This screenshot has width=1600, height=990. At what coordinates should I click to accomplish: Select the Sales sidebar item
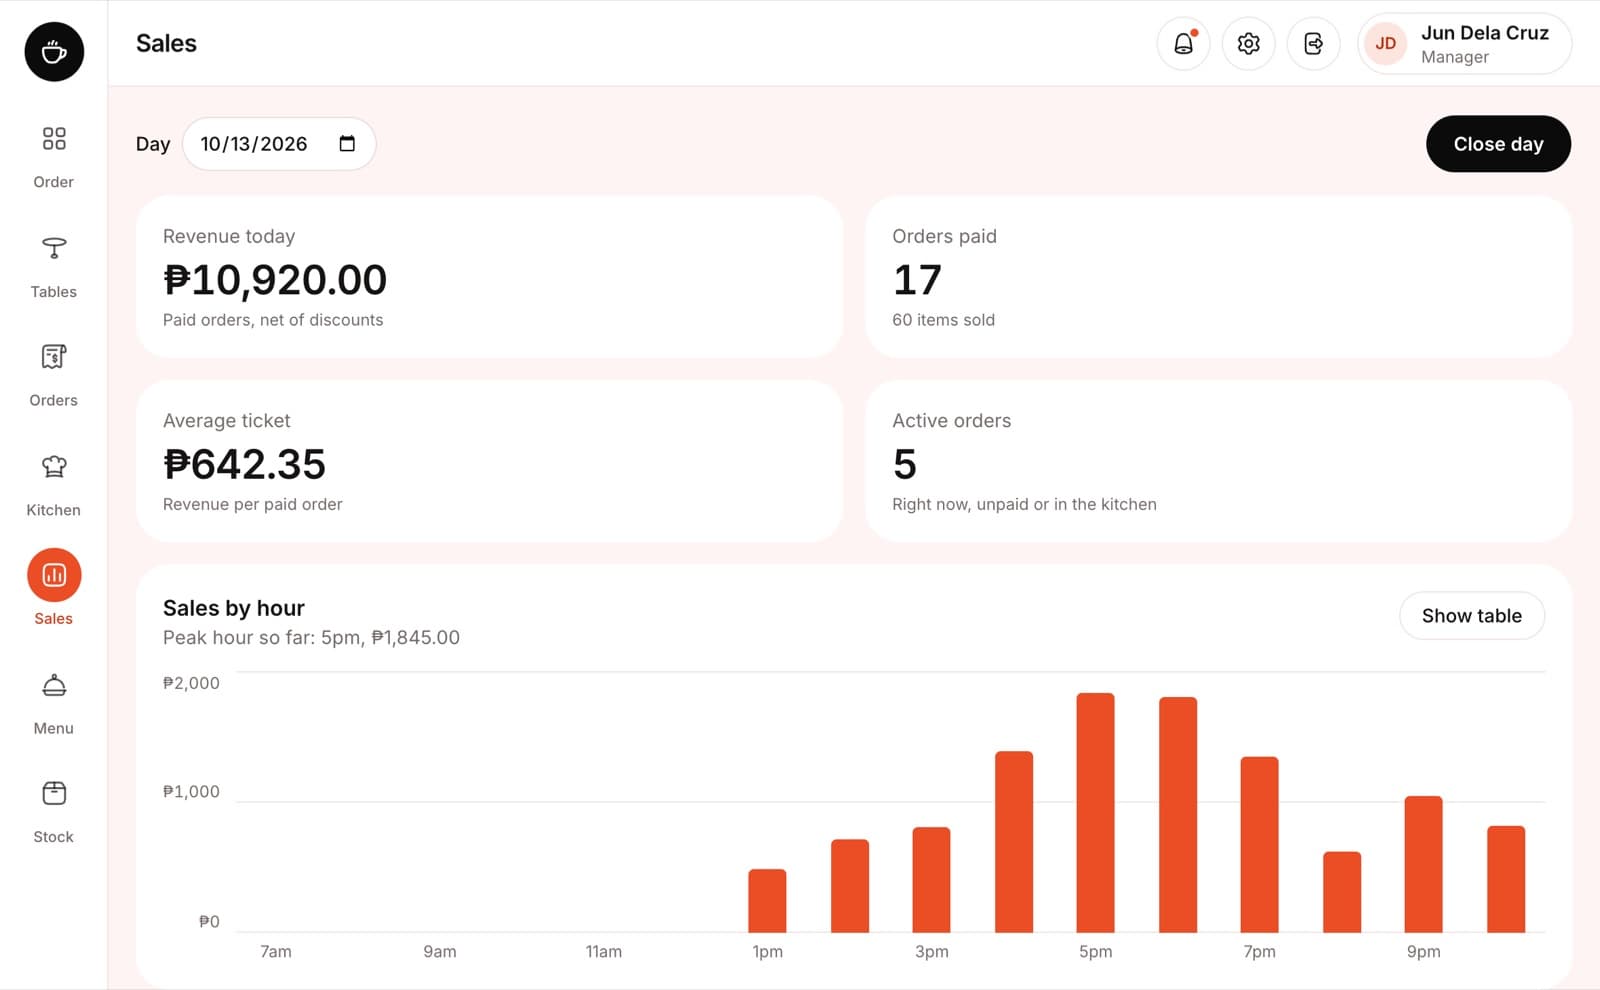[54, 588]
